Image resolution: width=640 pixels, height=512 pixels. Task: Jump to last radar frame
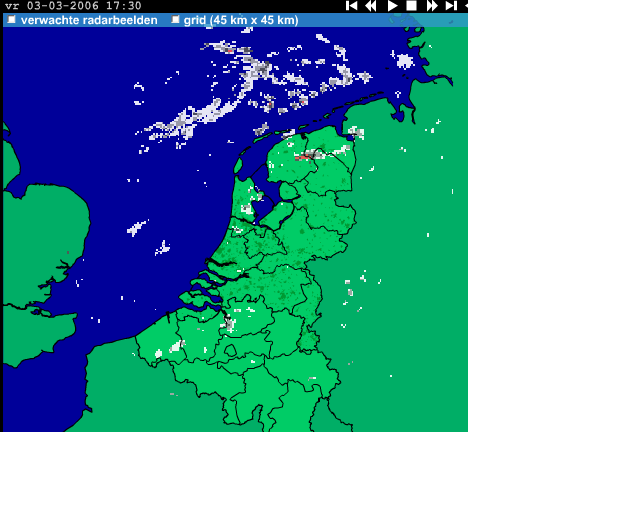451,6
